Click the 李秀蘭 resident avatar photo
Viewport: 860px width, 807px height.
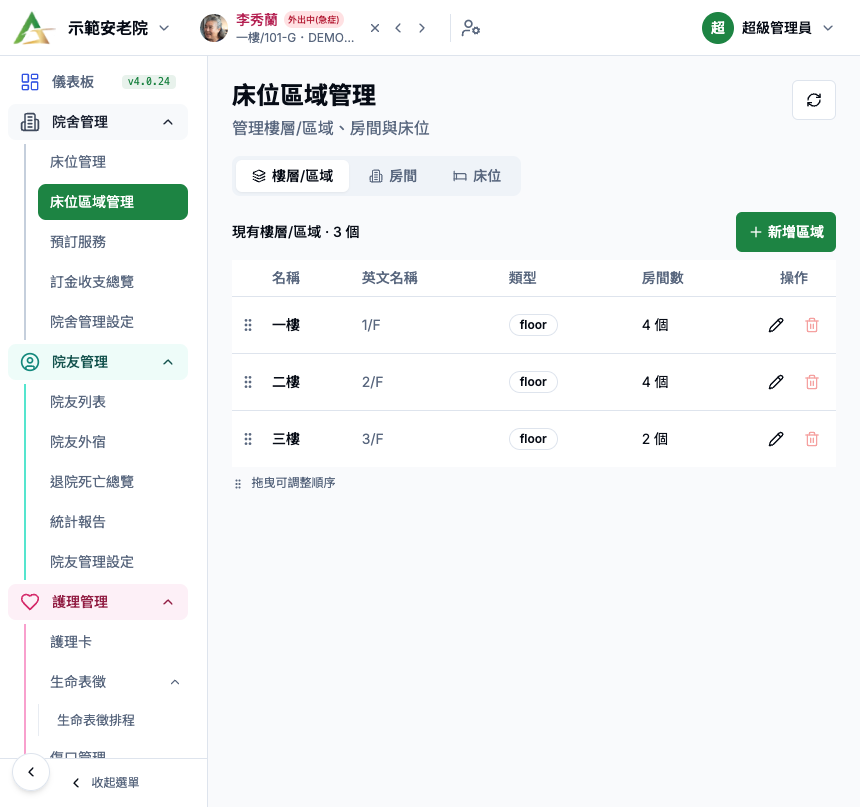click(214, 28)
